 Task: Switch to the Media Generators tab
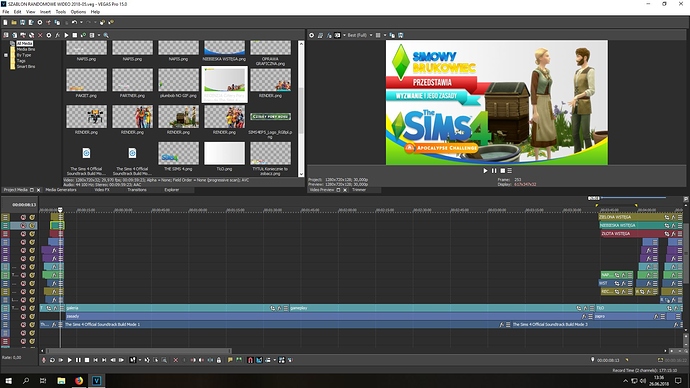(x=61, y=190)
